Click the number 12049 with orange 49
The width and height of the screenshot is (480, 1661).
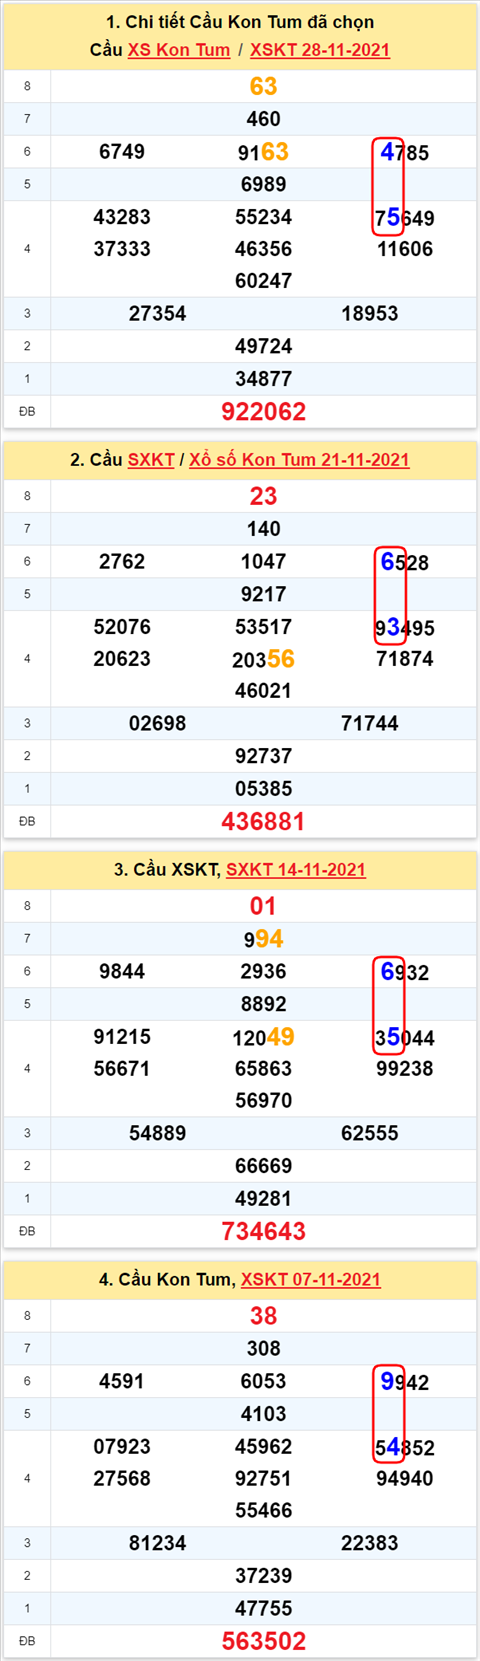[x=264, y=1037]
